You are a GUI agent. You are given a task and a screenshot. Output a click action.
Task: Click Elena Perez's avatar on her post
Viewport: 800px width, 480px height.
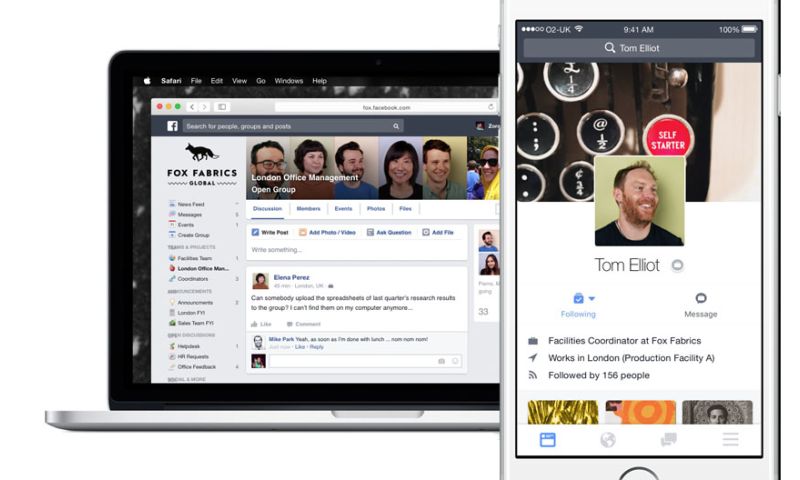[x=260, y=281]
